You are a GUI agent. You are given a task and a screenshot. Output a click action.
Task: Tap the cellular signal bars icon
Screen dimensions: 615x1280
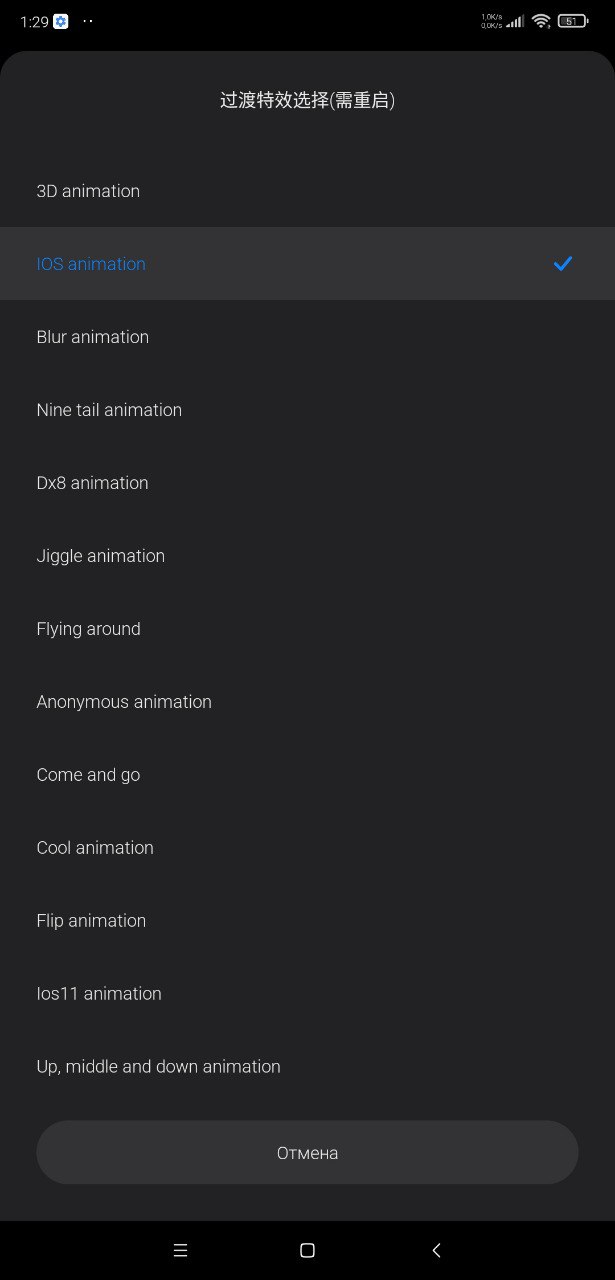tap(515, 21)
